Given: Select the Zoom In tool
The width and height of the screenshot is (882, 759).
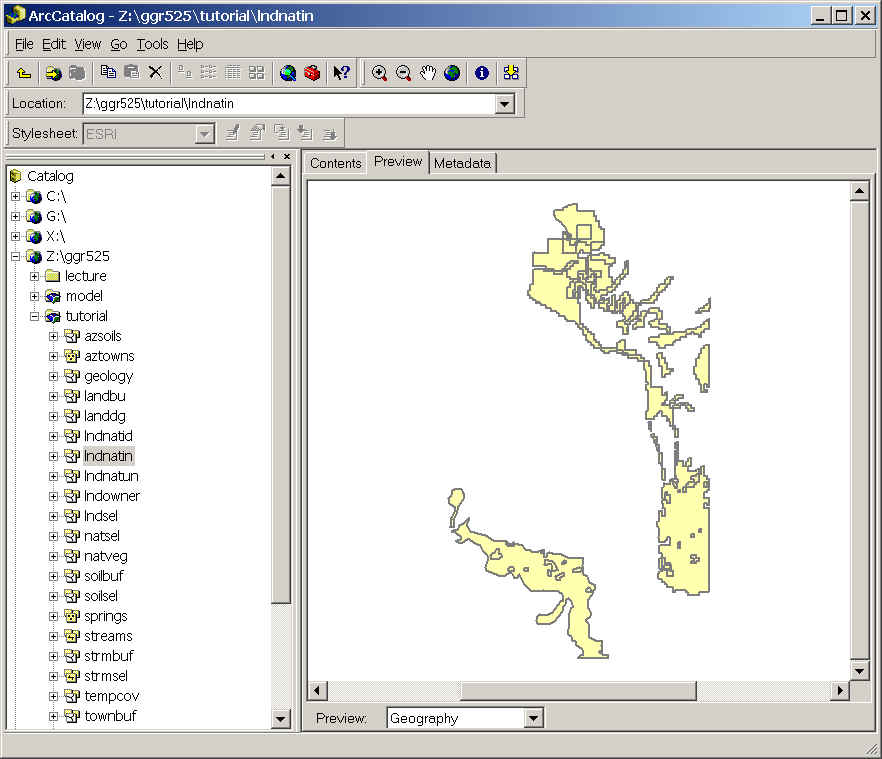Looking at the screenshot, I should coord(379,73).
